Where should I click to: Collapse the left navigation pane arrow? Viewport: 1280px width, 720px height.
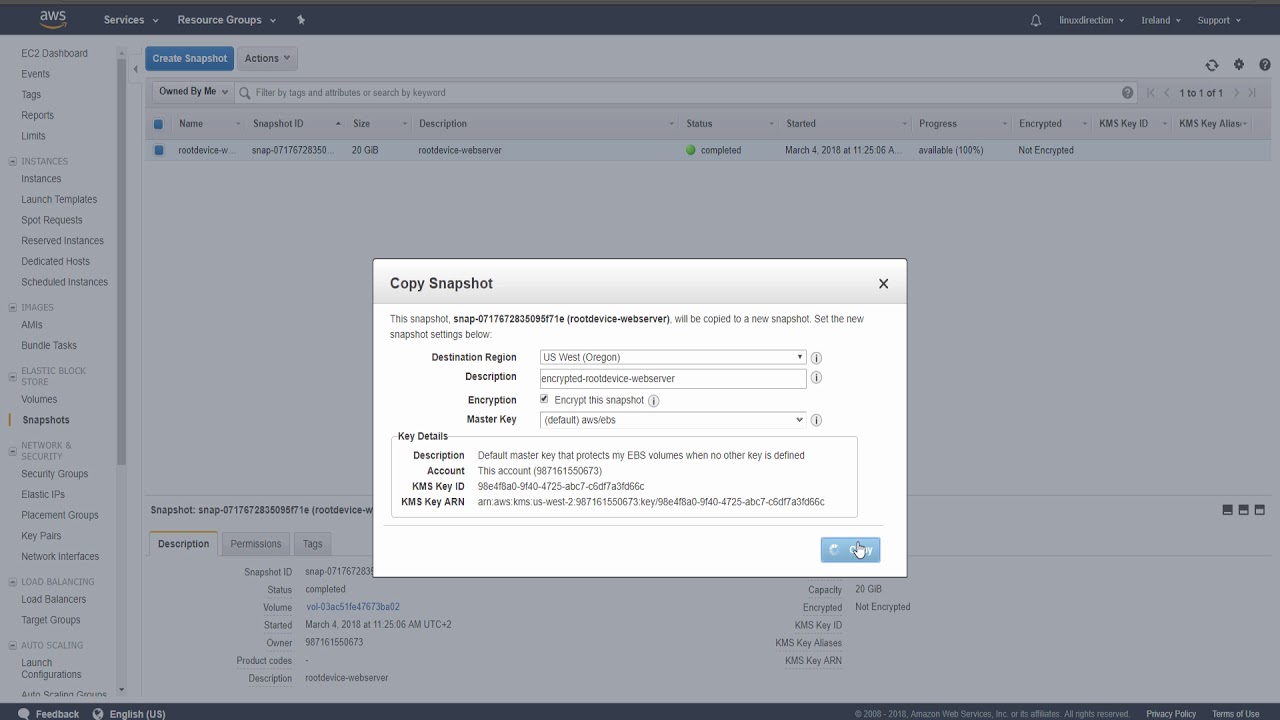(136, 69)
